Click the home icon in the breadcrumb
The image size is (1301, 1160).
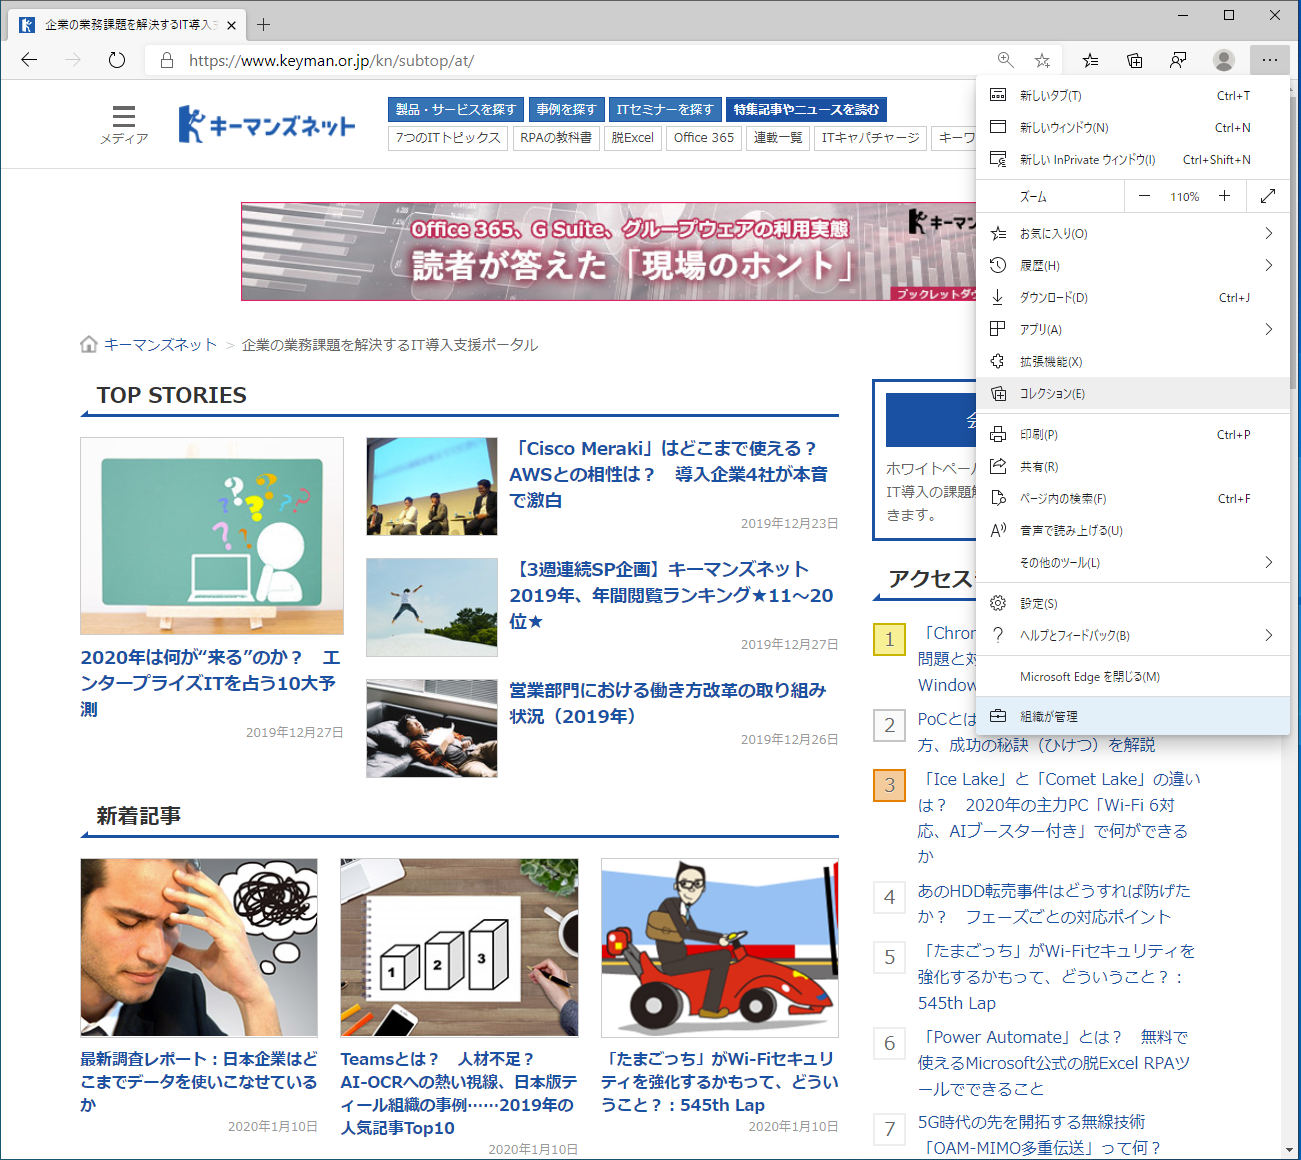point(89,344)
